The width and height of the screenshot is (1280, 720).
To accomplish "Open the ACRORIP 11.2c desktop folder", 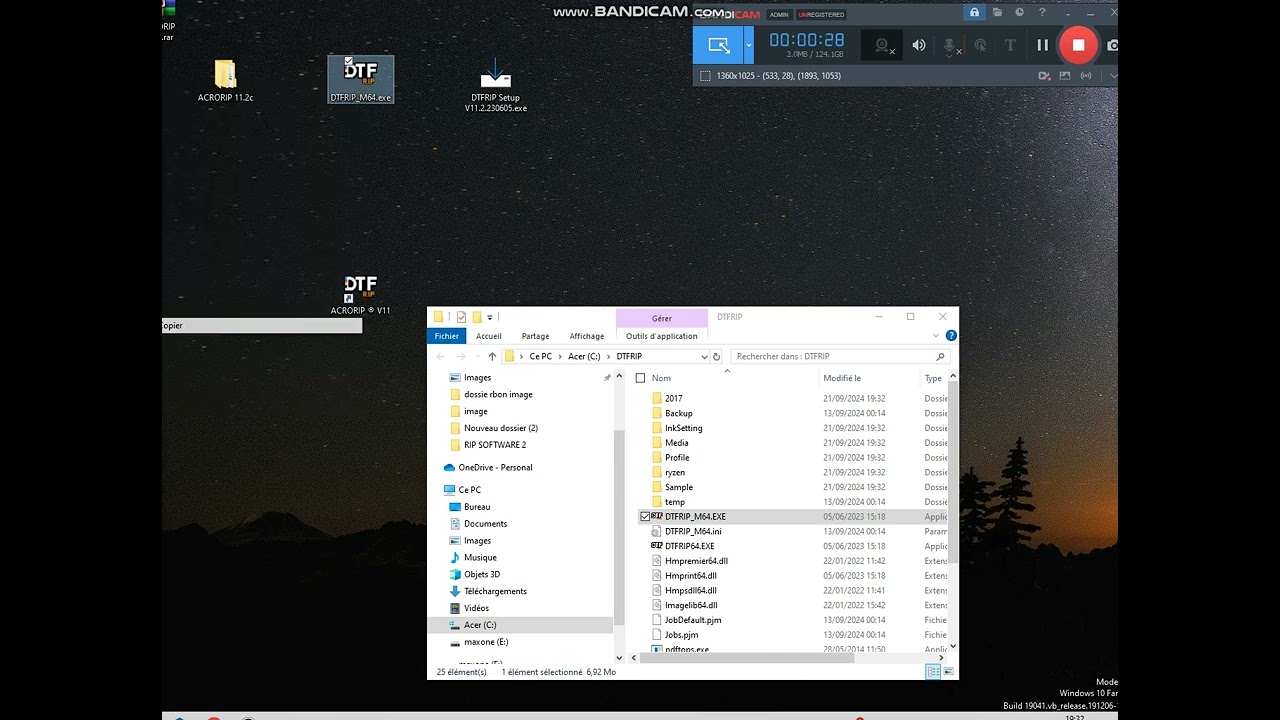I will [225, 80].
